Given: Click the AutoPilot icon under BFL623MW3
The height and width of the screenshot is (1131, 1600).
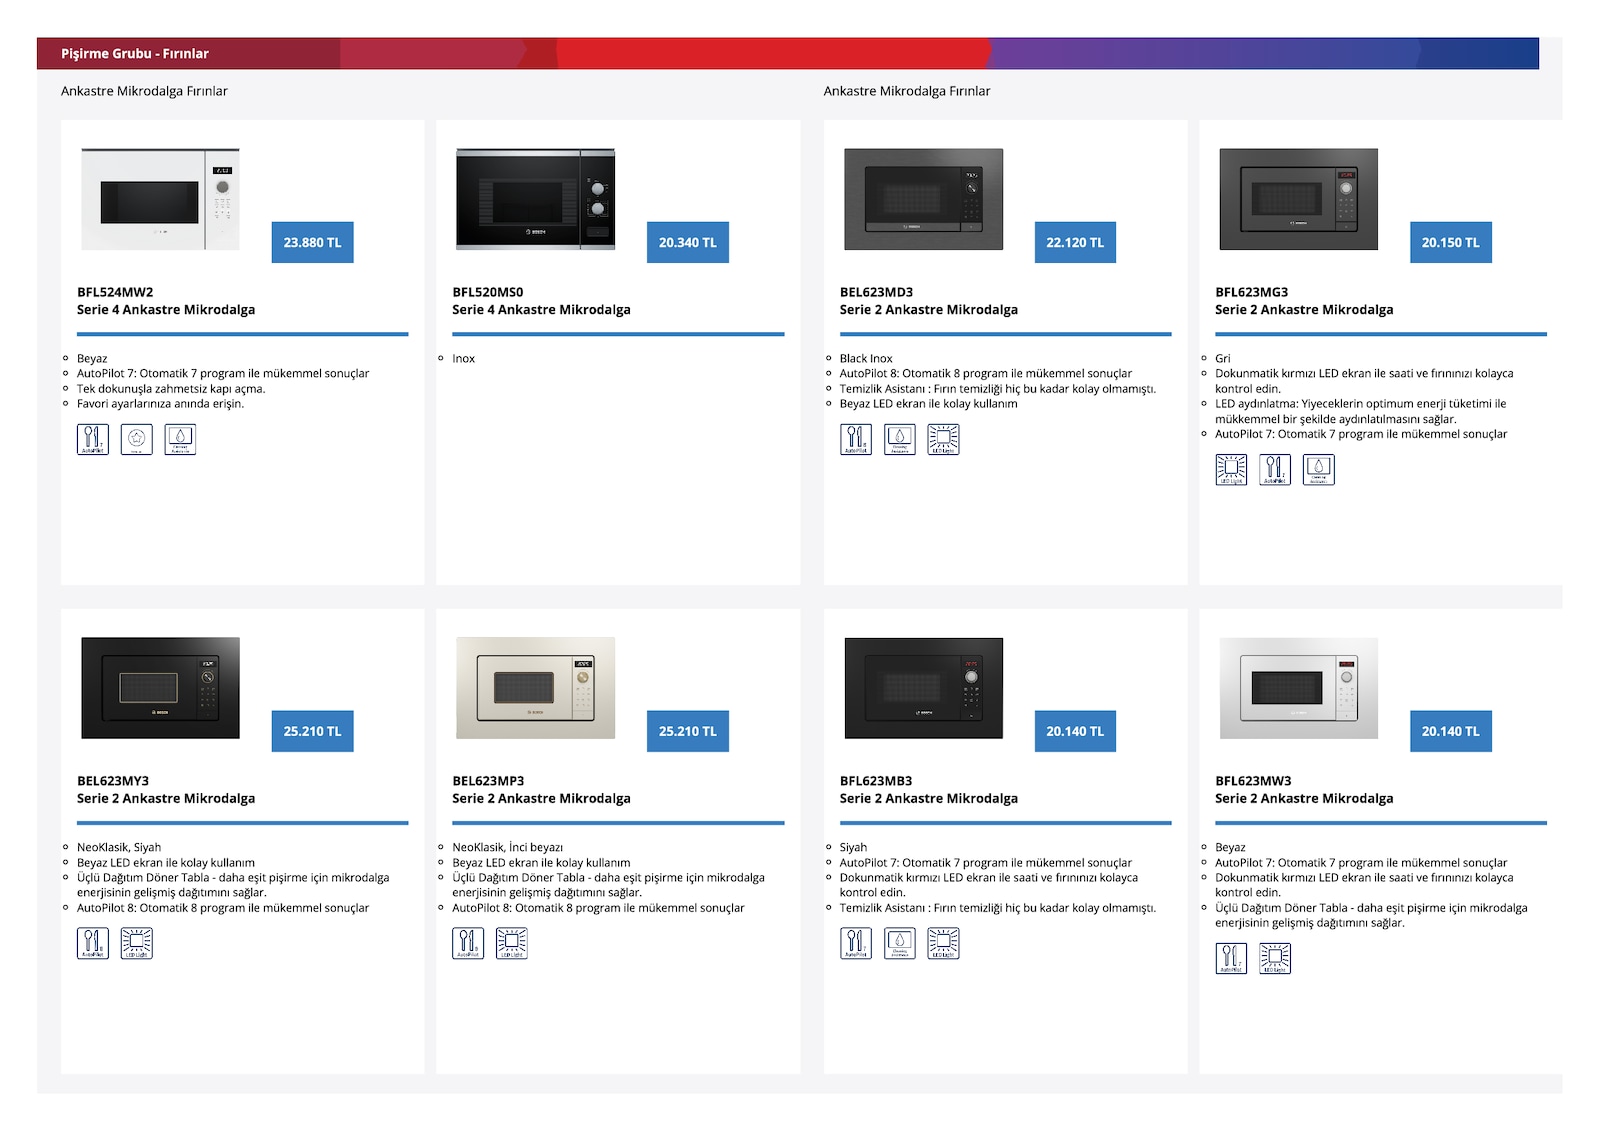Looking at the screenshot, I should pos(1231,958).
